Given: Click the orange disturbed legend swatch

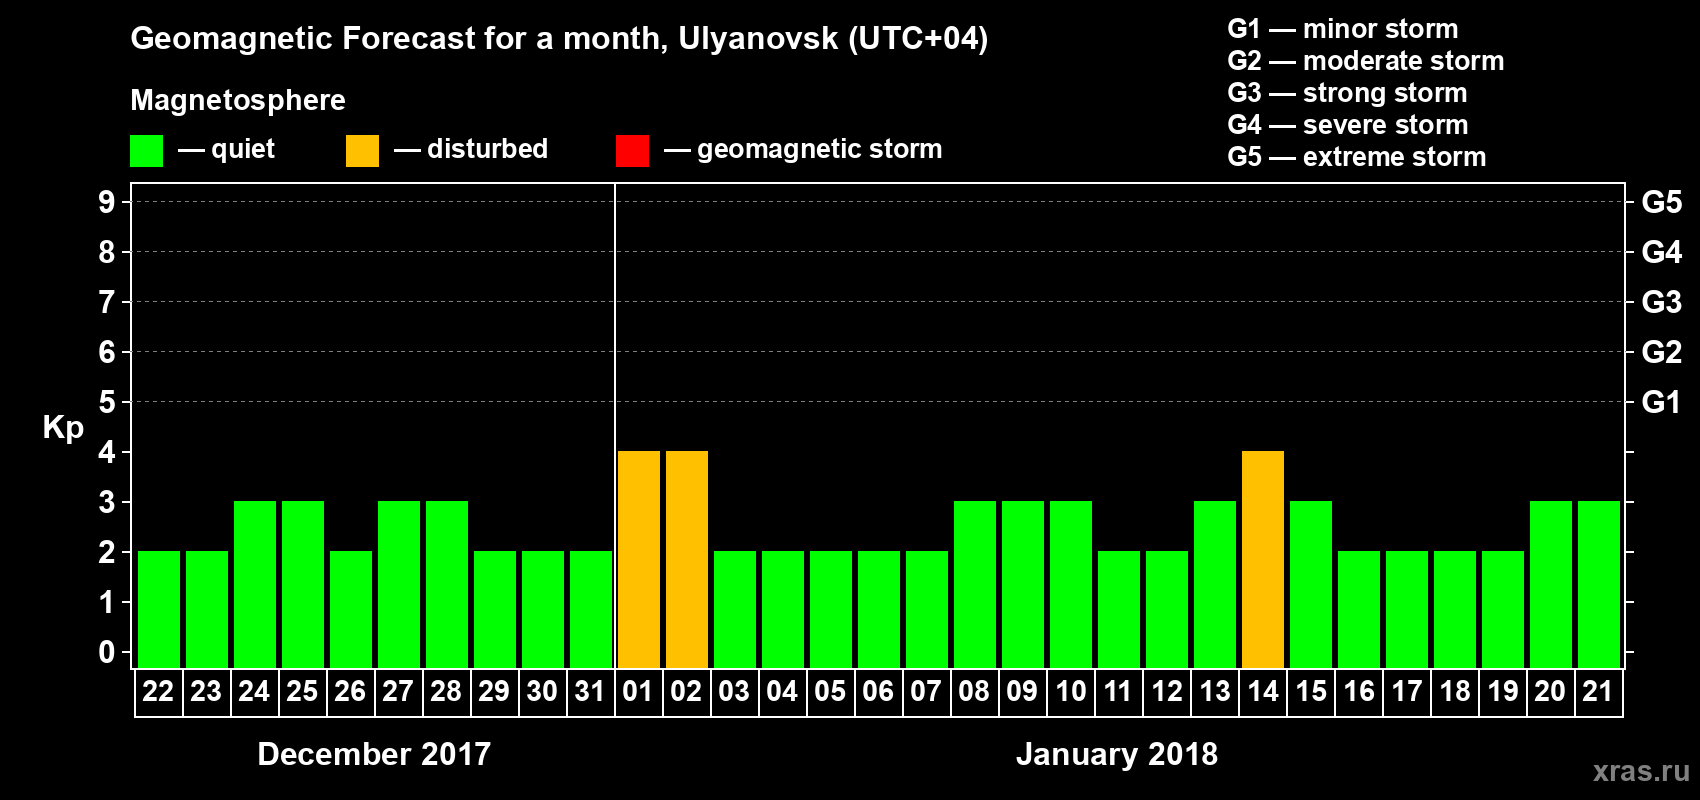Looking at the screenshot, I should tap(362, 151).
